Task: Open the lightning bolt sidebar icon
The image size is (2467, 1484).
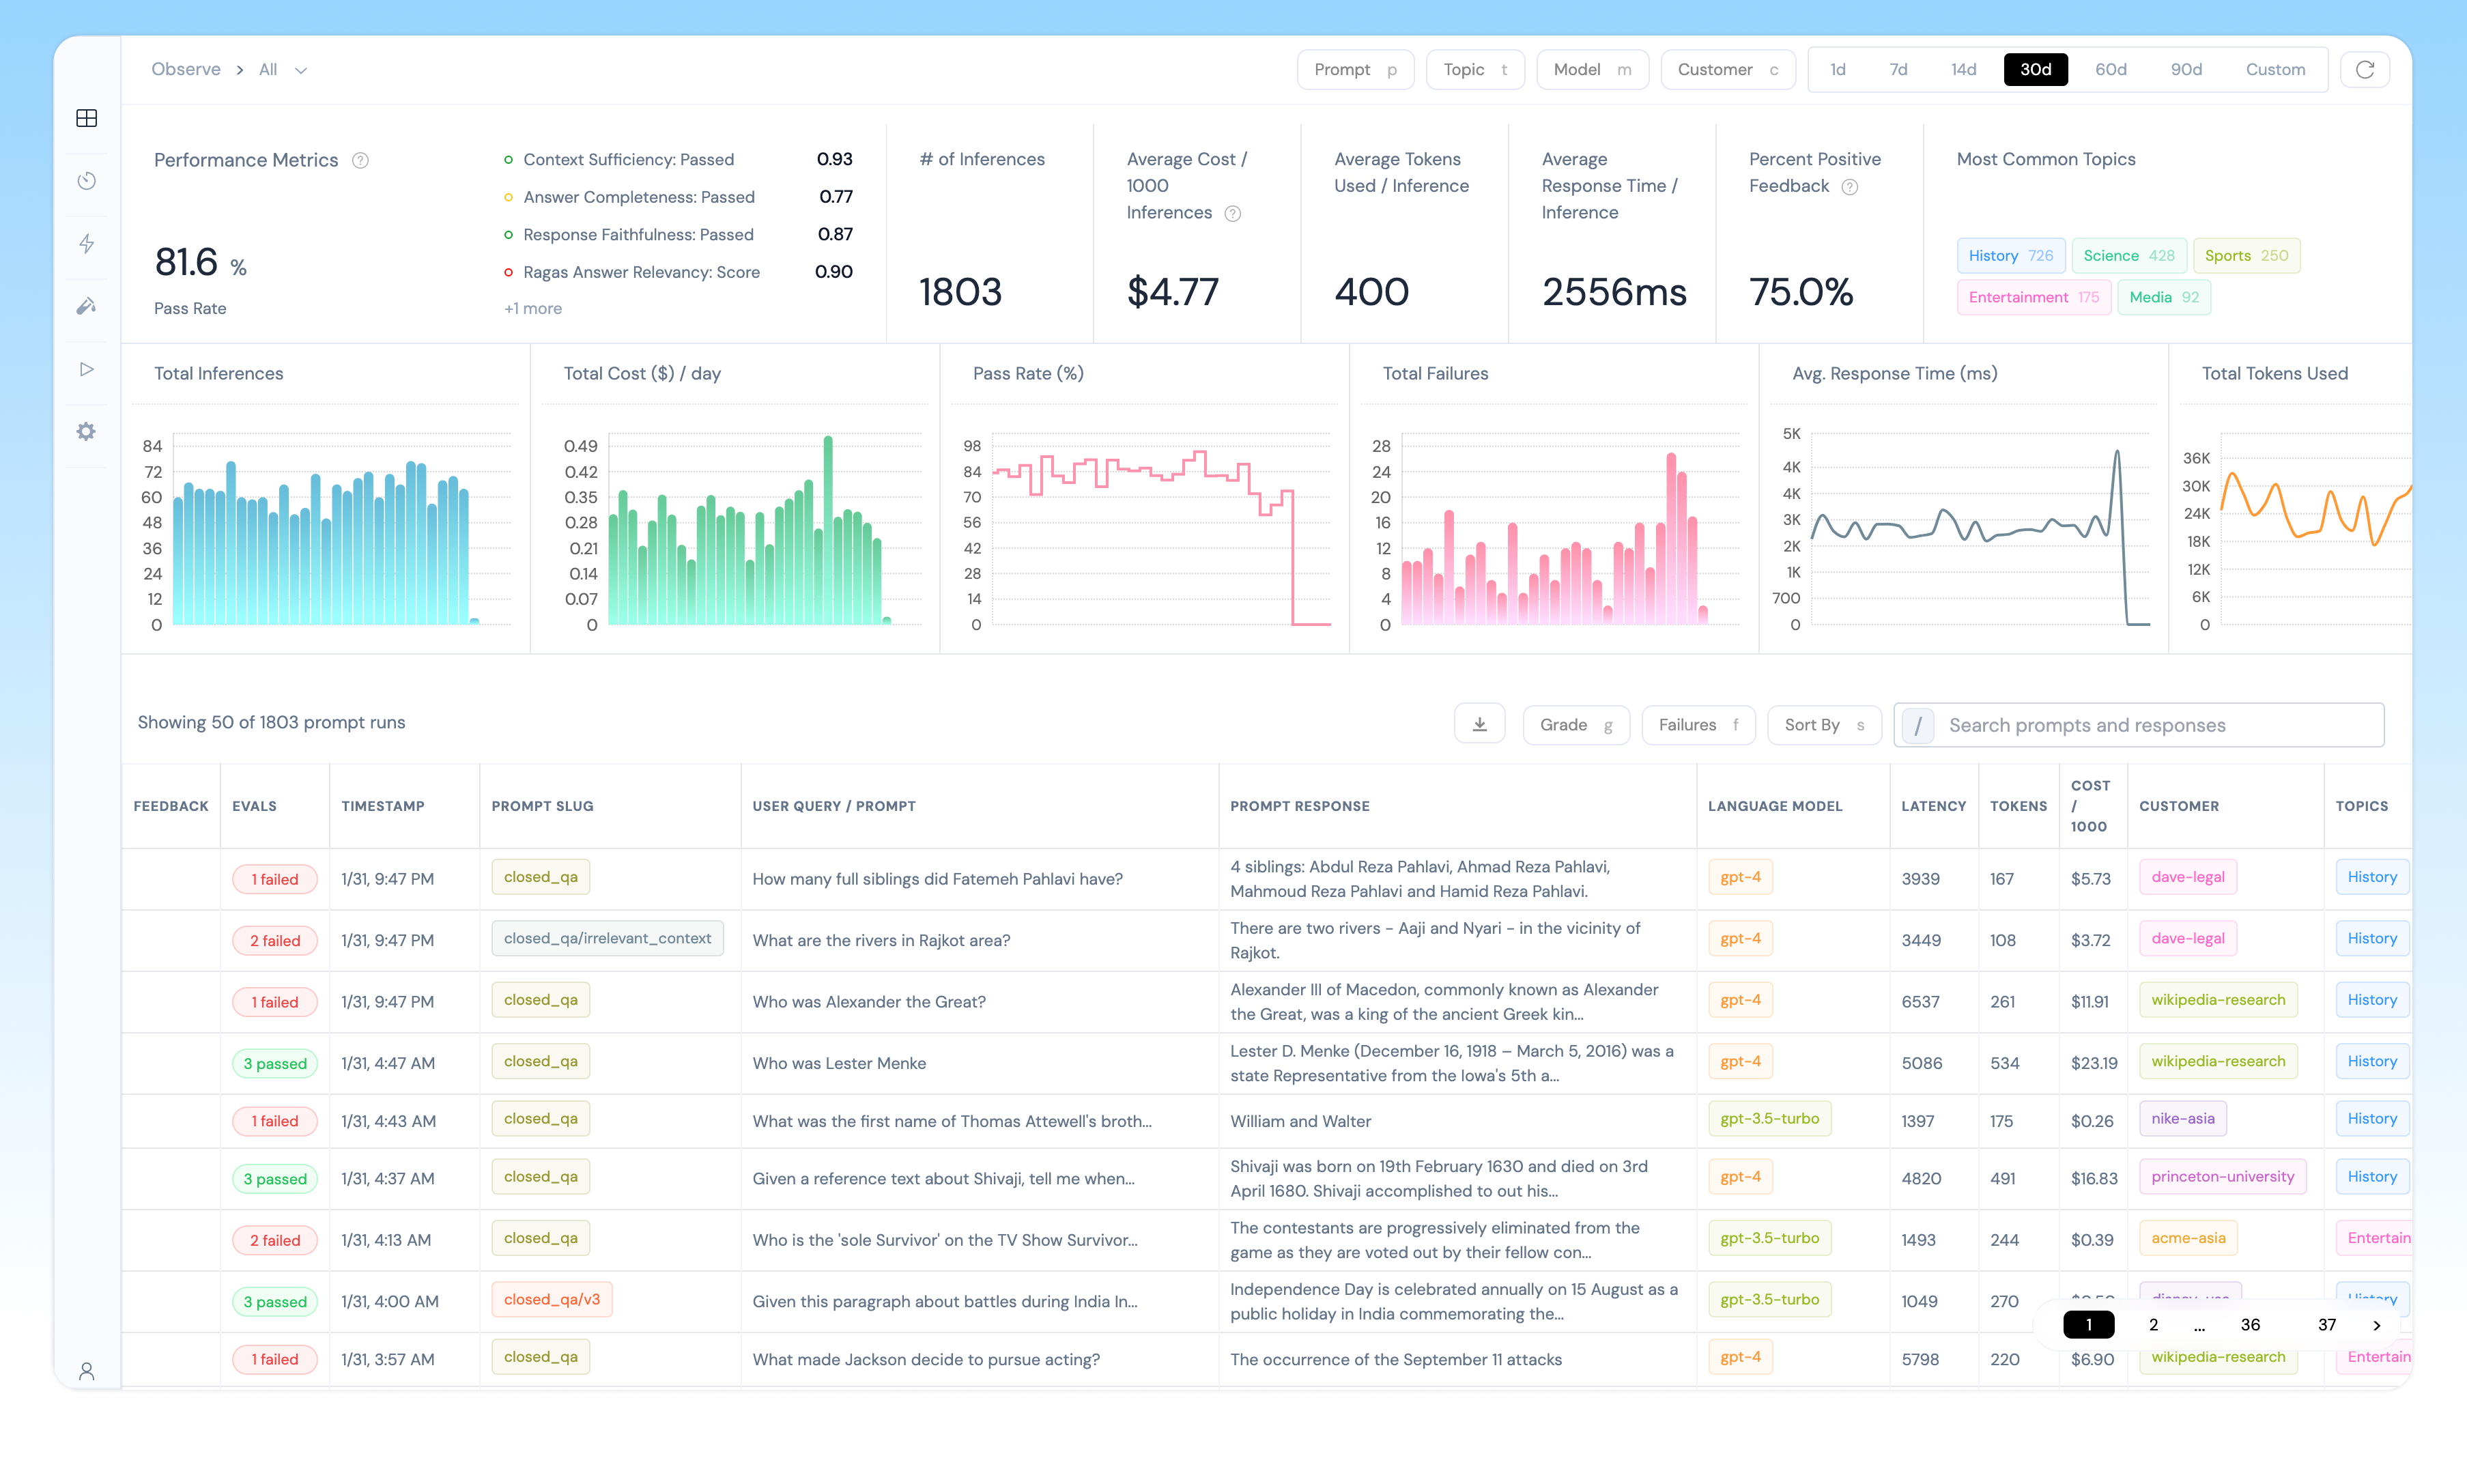Action: (87, 244)
